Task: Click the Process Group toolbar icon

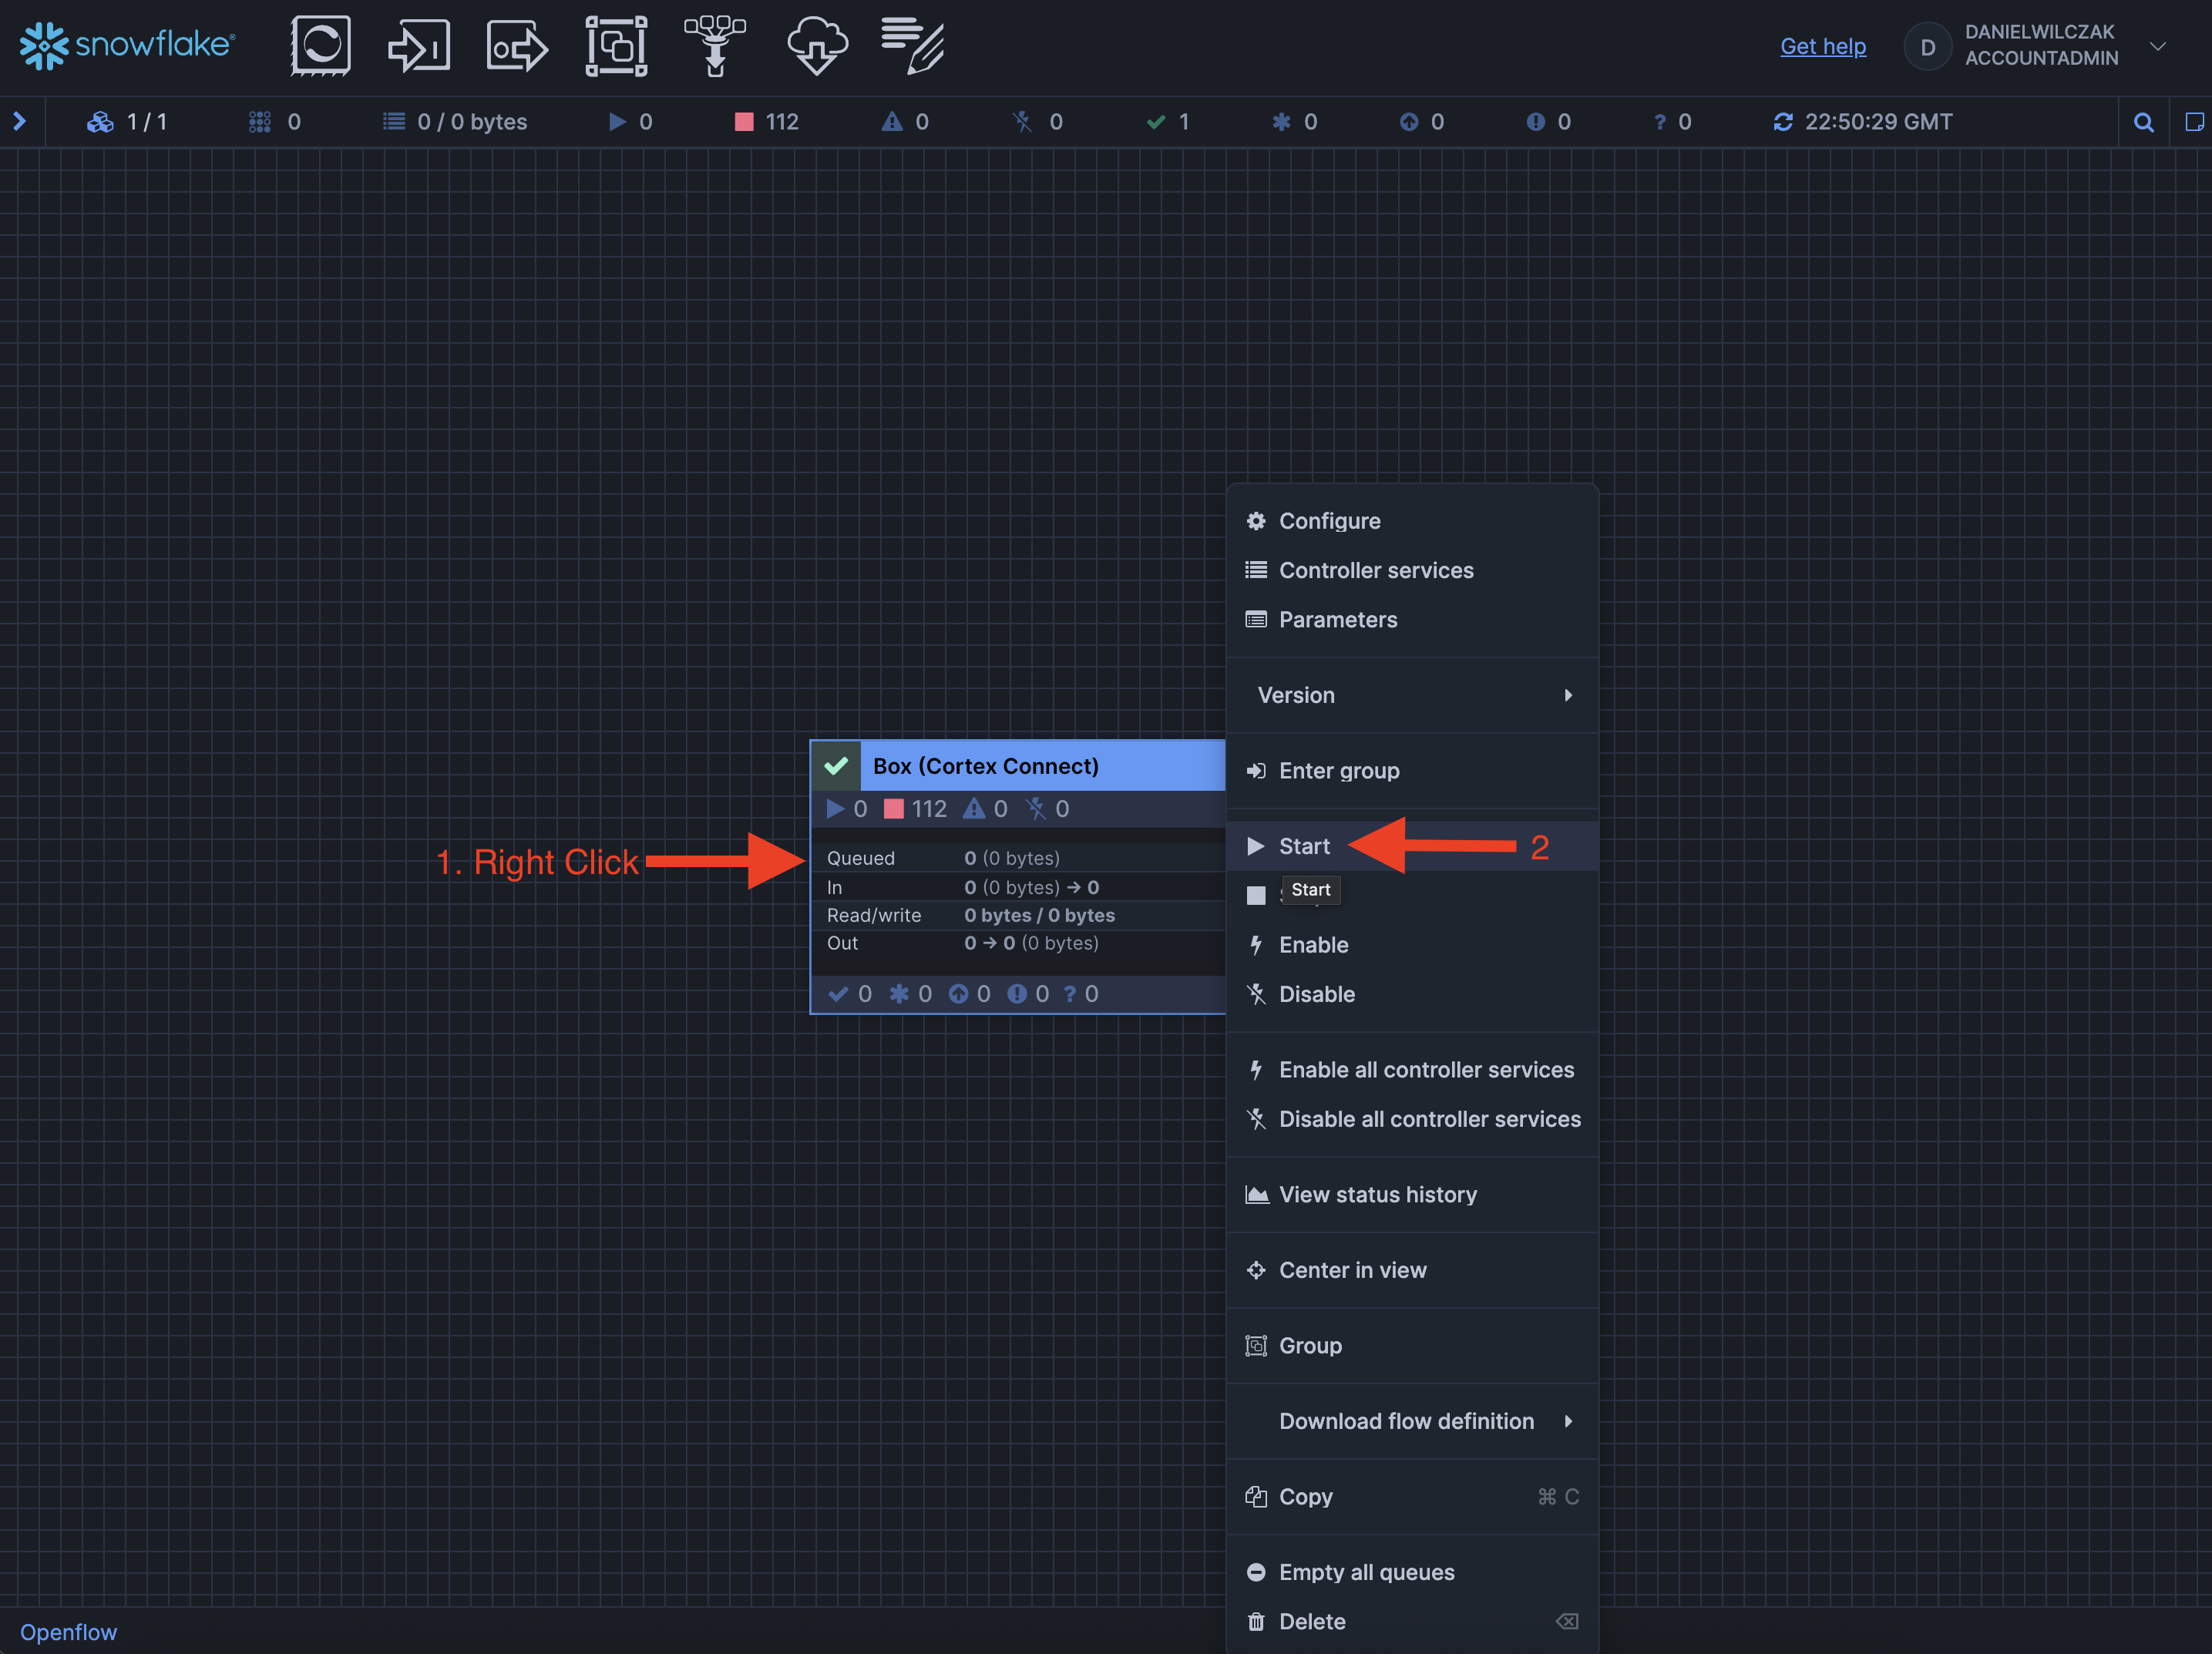Action: tap(616, 46)
